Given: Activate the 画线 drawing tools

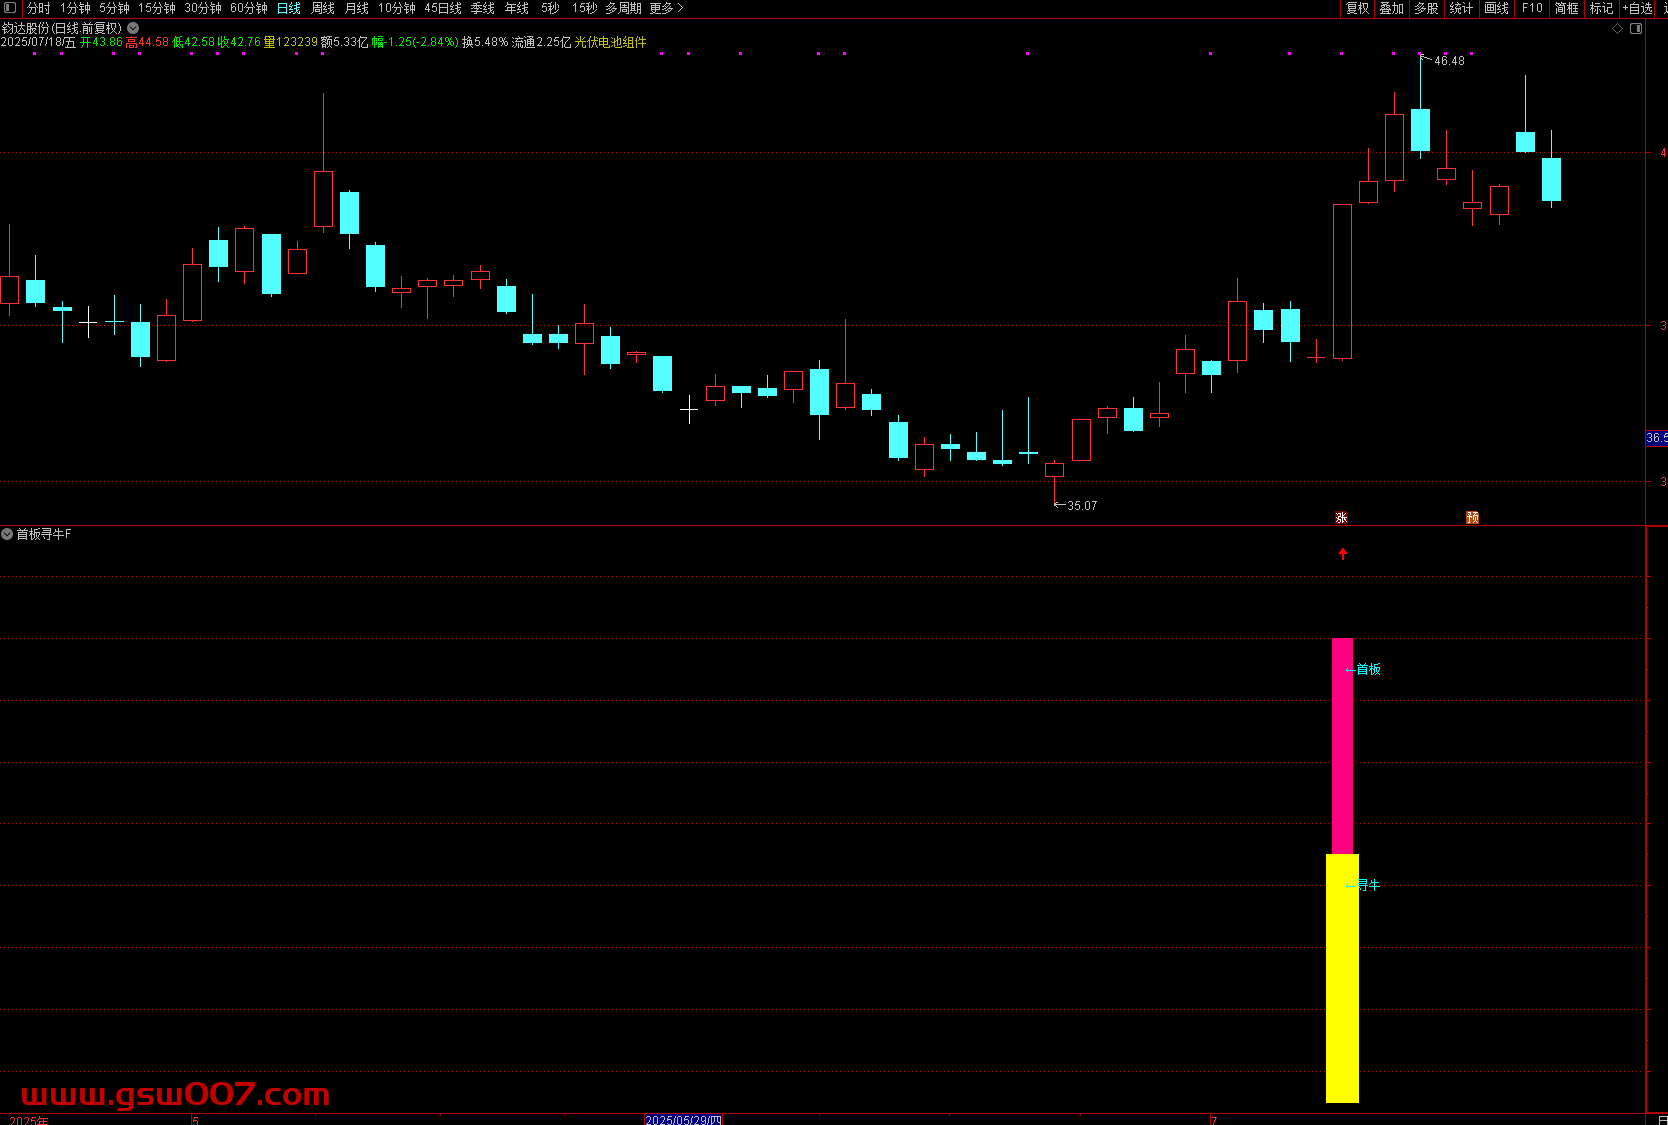Looking at the screenshot, I should point(1497,8).
